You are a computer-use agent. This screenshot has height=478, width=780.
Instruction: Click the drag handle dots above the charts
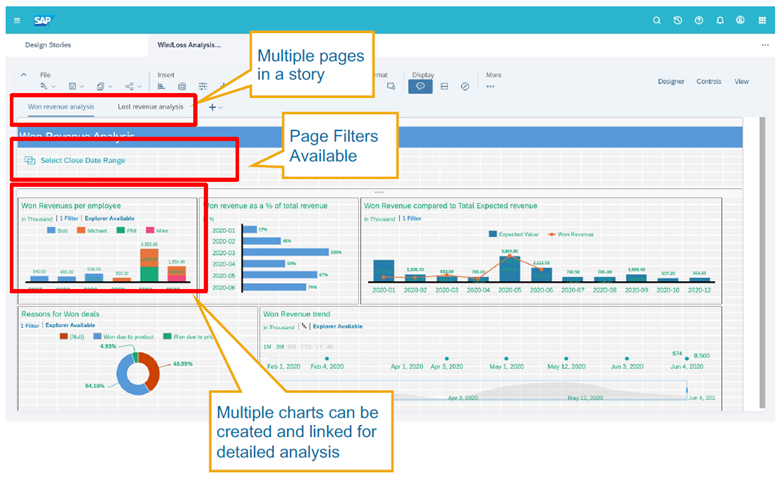tap(379, 192)
